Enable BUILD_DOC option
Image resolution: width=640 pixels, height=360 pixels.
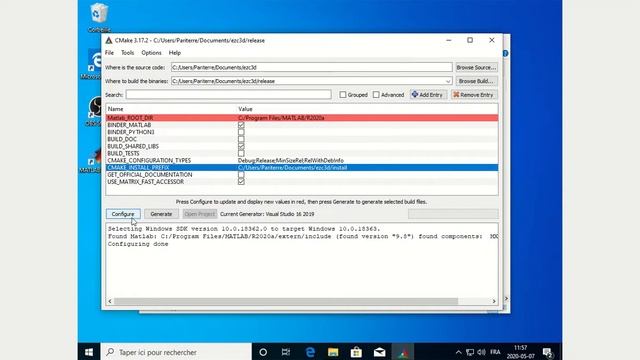(241, 139)
